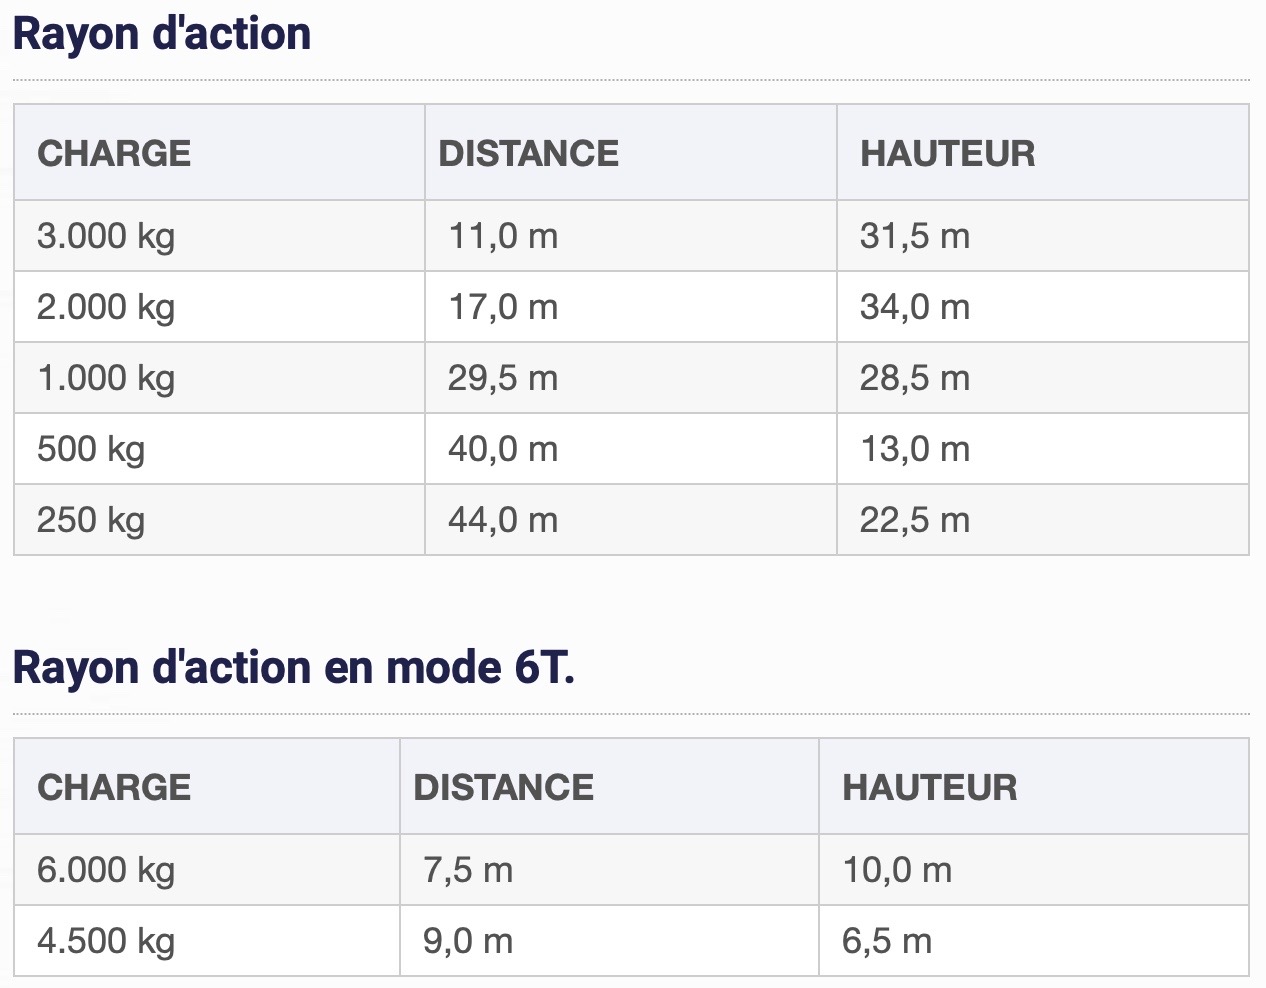Click the 40,0 m distance value
Viewport: 1266px width, 988px height.
pyautogui.click(x=503, y=449)
